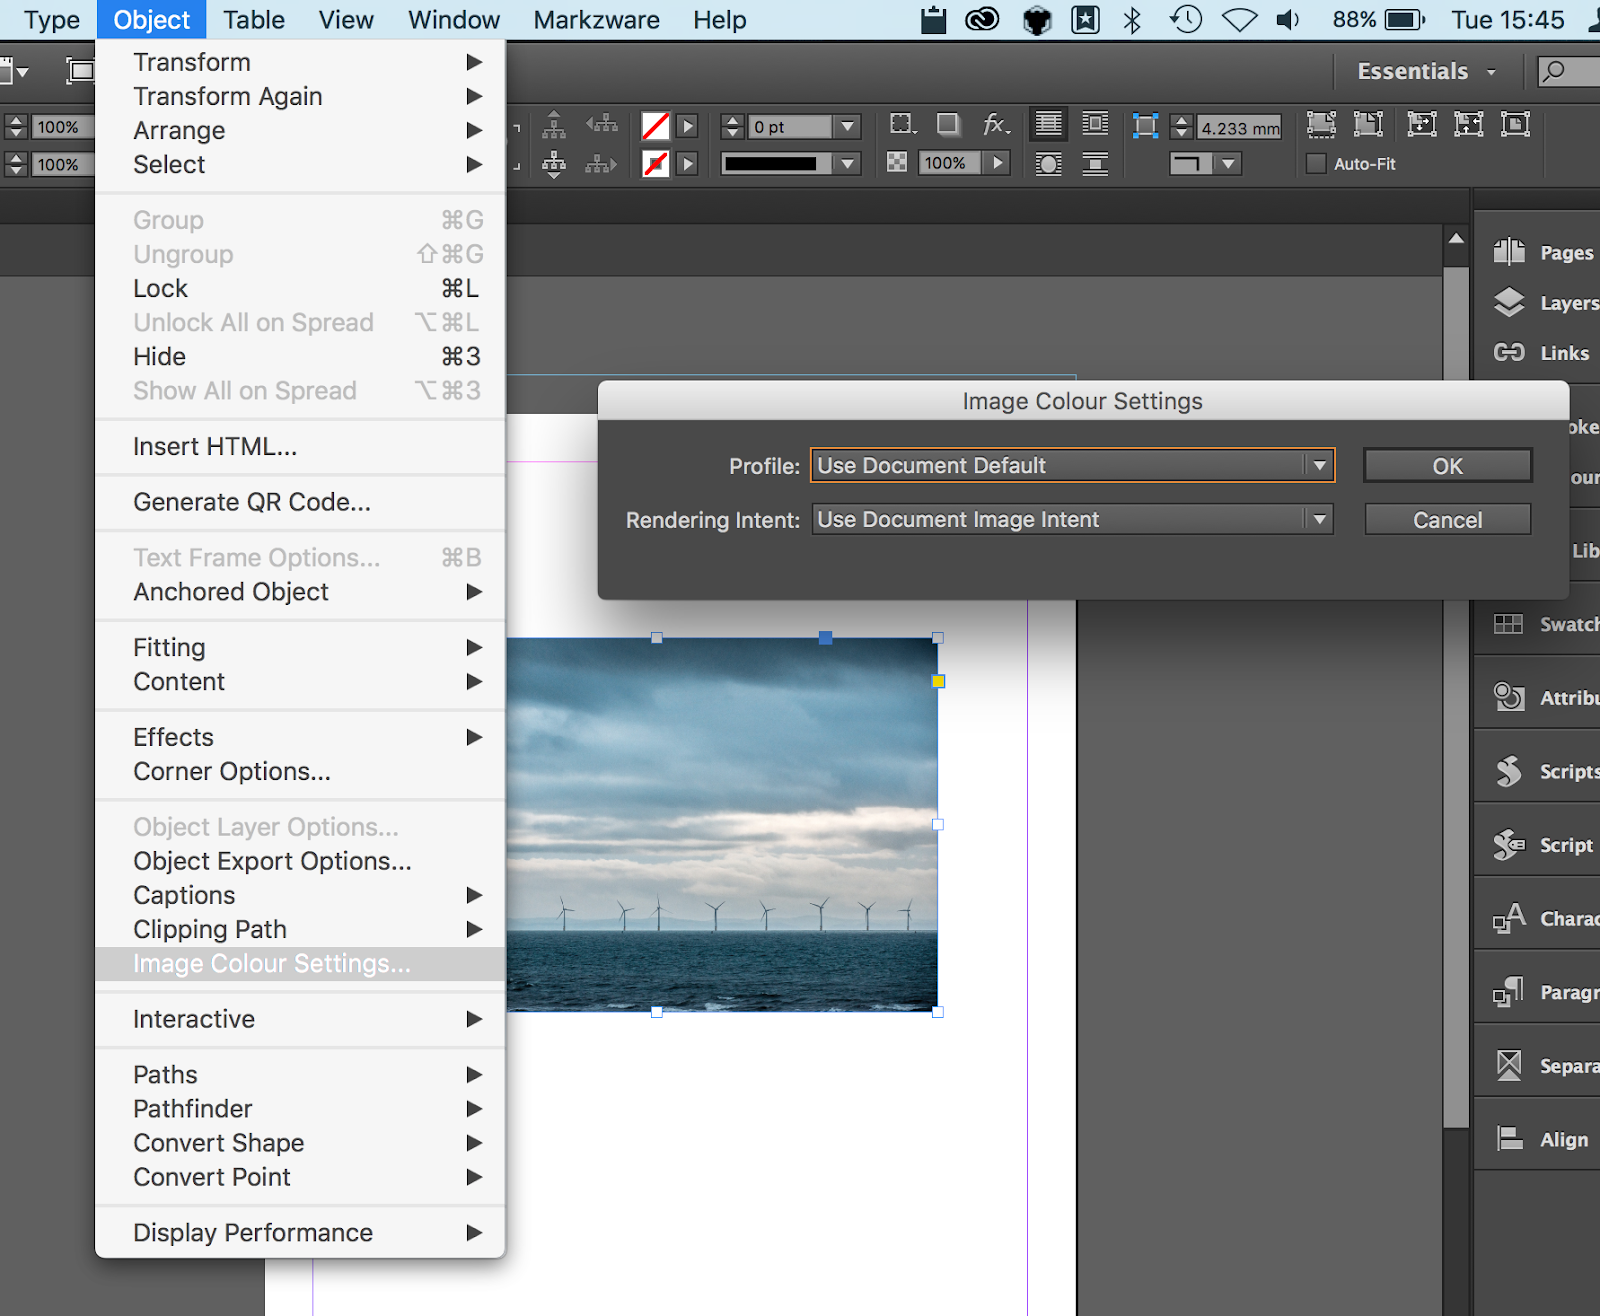1600x1316 pixels.
Task: Choose Insert HTML... from Object menu
Action: [x=300, y=446]
